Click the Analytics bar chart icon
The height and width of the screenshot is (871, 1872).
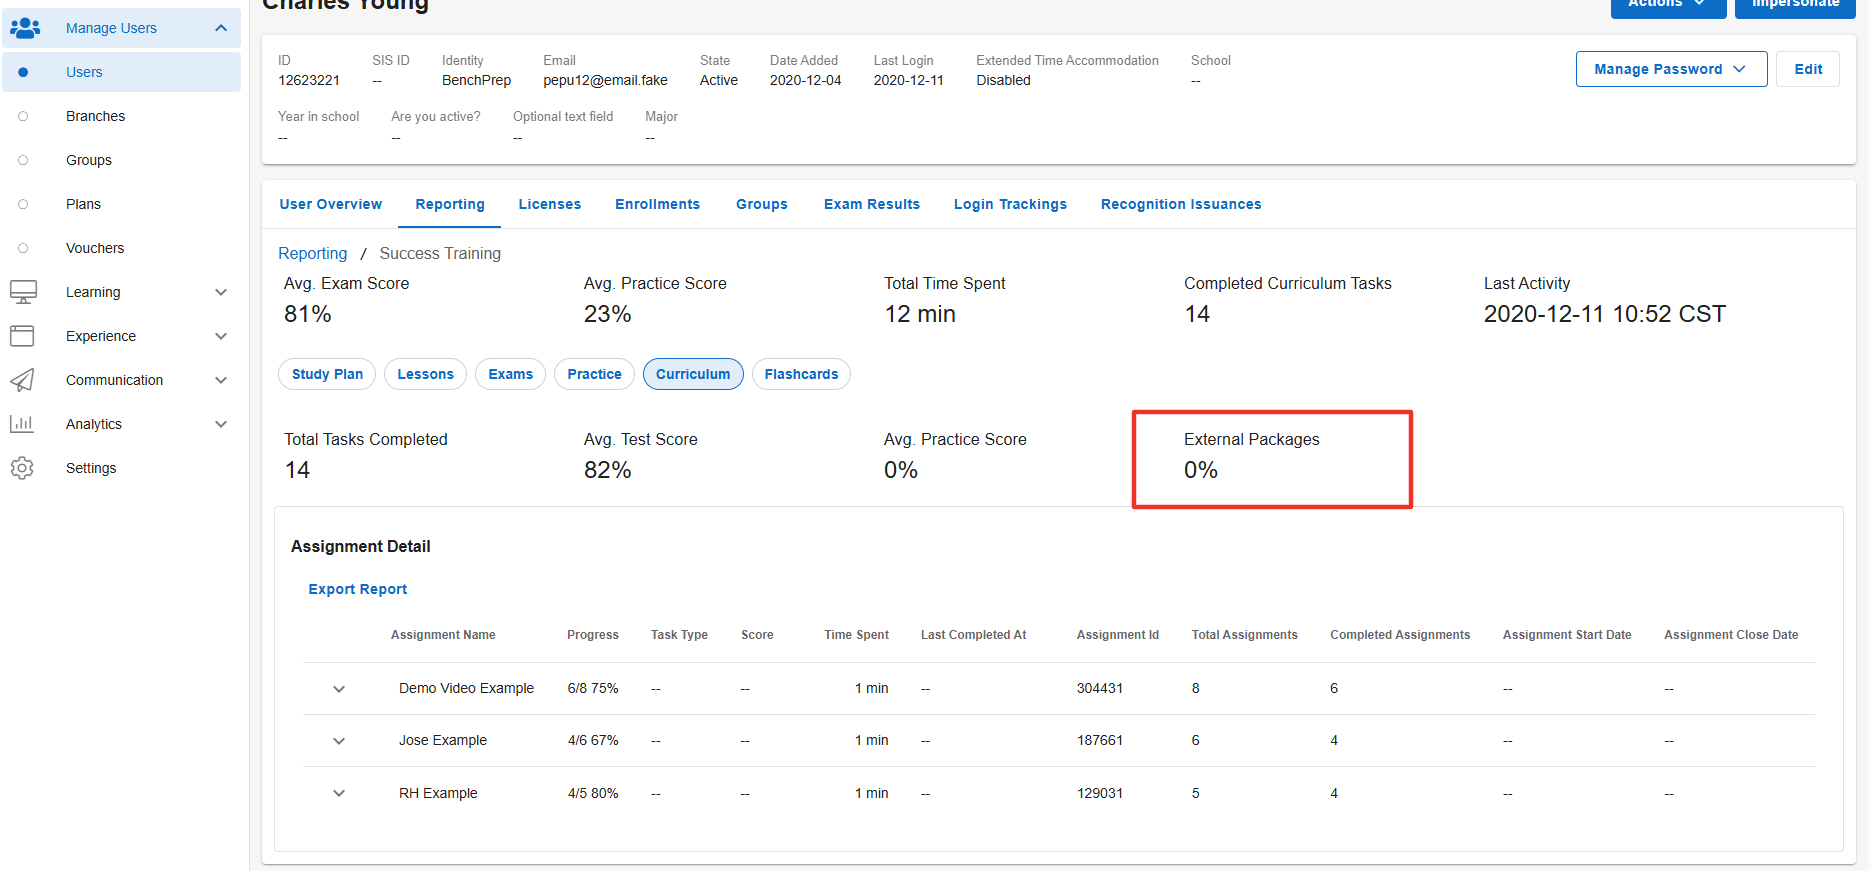pos(21,424)
